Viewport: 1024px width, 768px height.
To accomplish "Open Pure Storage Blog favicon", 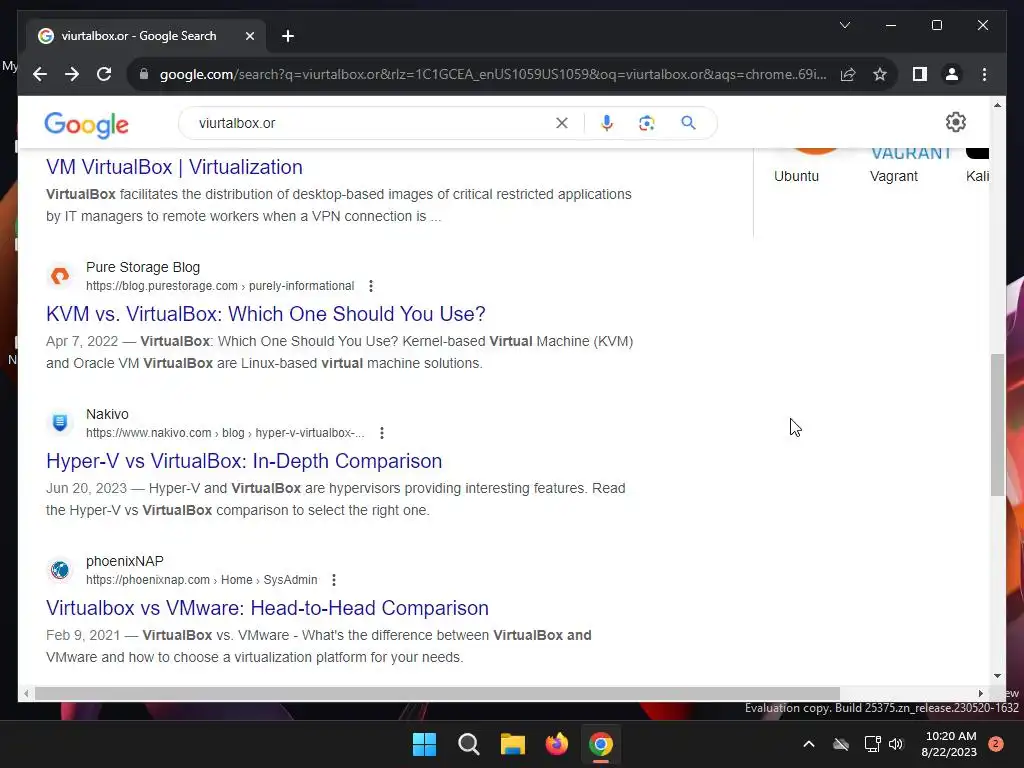I will pos(60,276).
